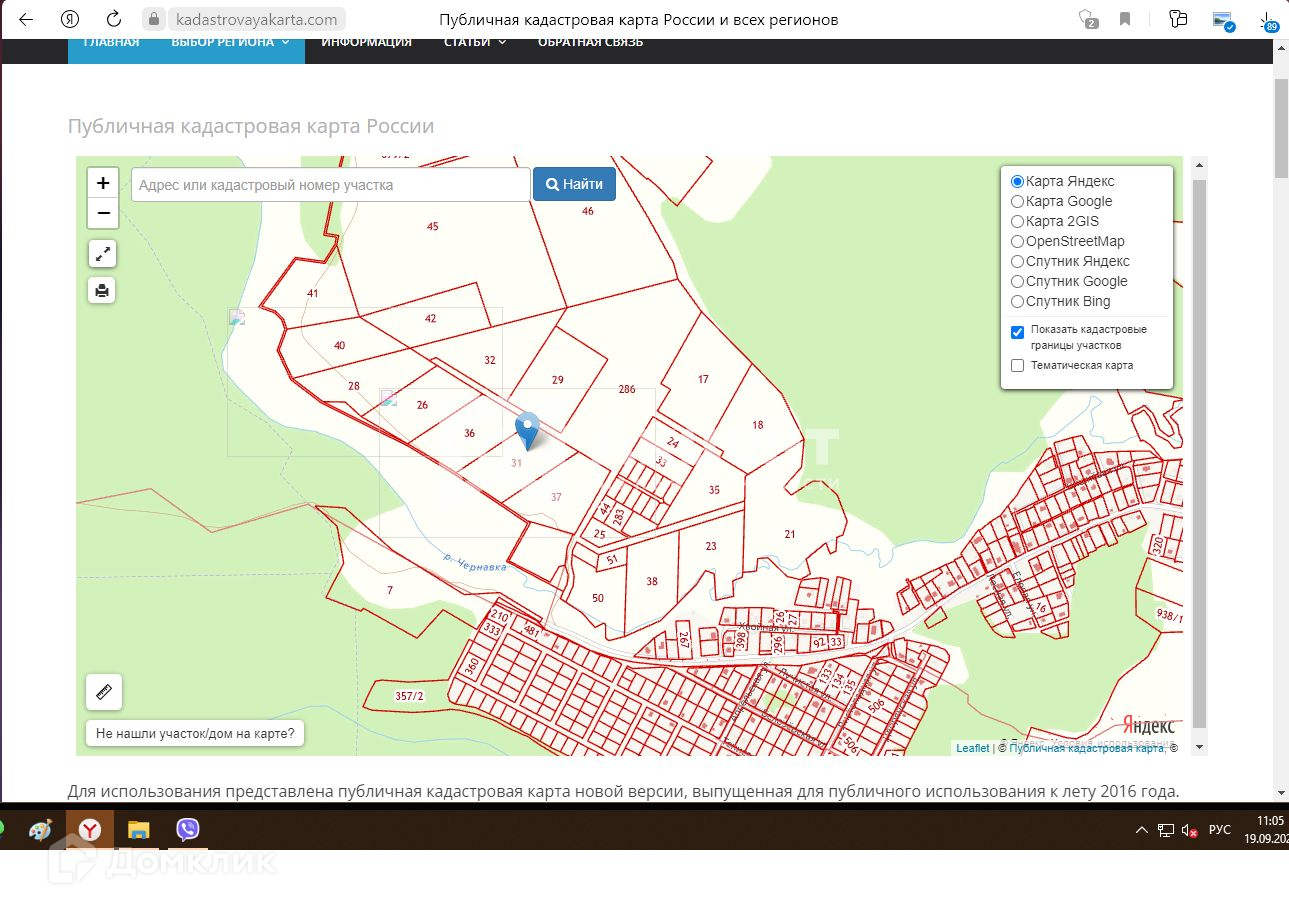
Task: Open the ОБРАТНАЯ СВЯЗЬ page
Action: point(590,42)
